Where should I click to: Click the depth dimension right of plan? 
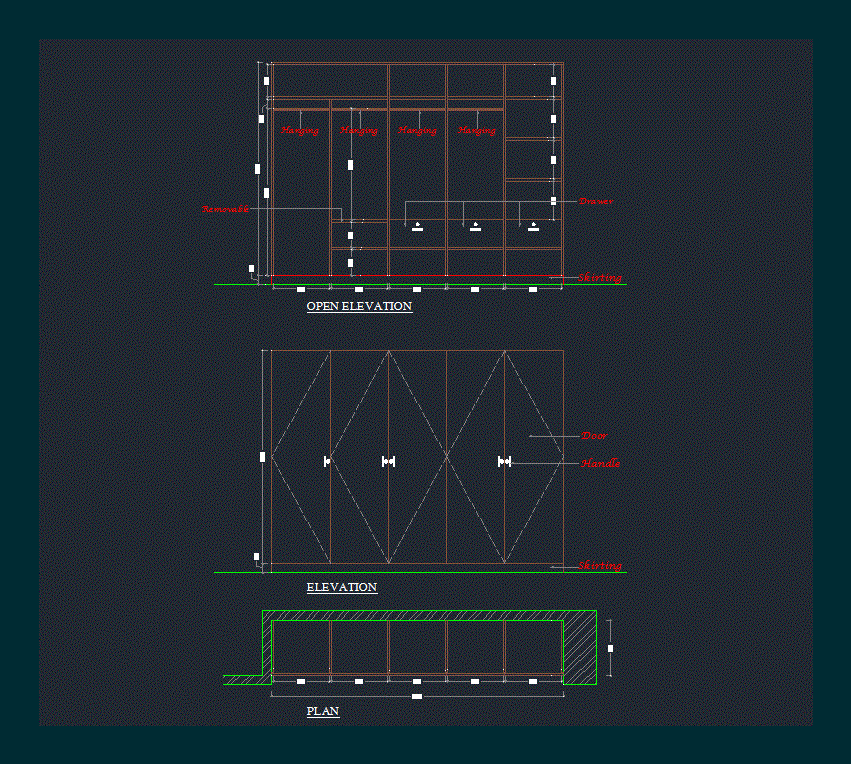[610, 648]
